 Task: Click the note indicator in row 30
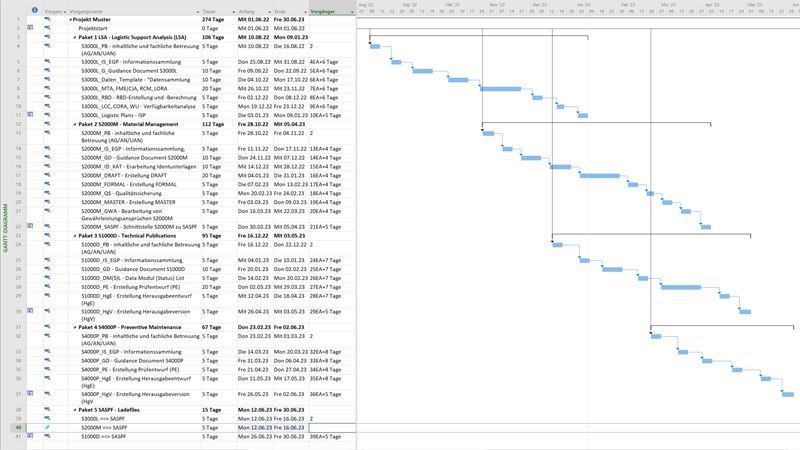tap(31, 312)
